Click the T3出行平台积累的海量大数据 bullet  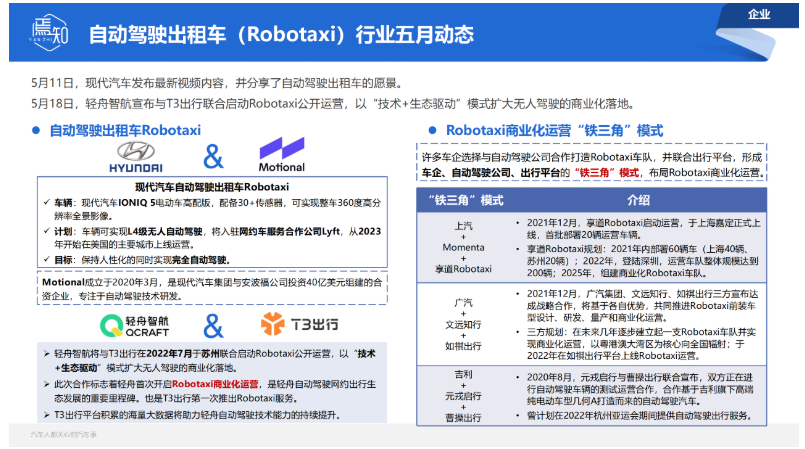pos(191,415)
